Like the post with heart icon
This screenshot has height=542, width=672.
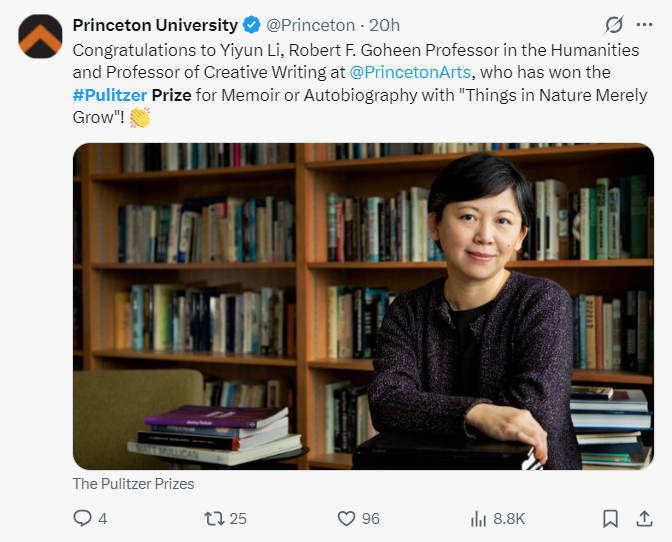point(346,518)
